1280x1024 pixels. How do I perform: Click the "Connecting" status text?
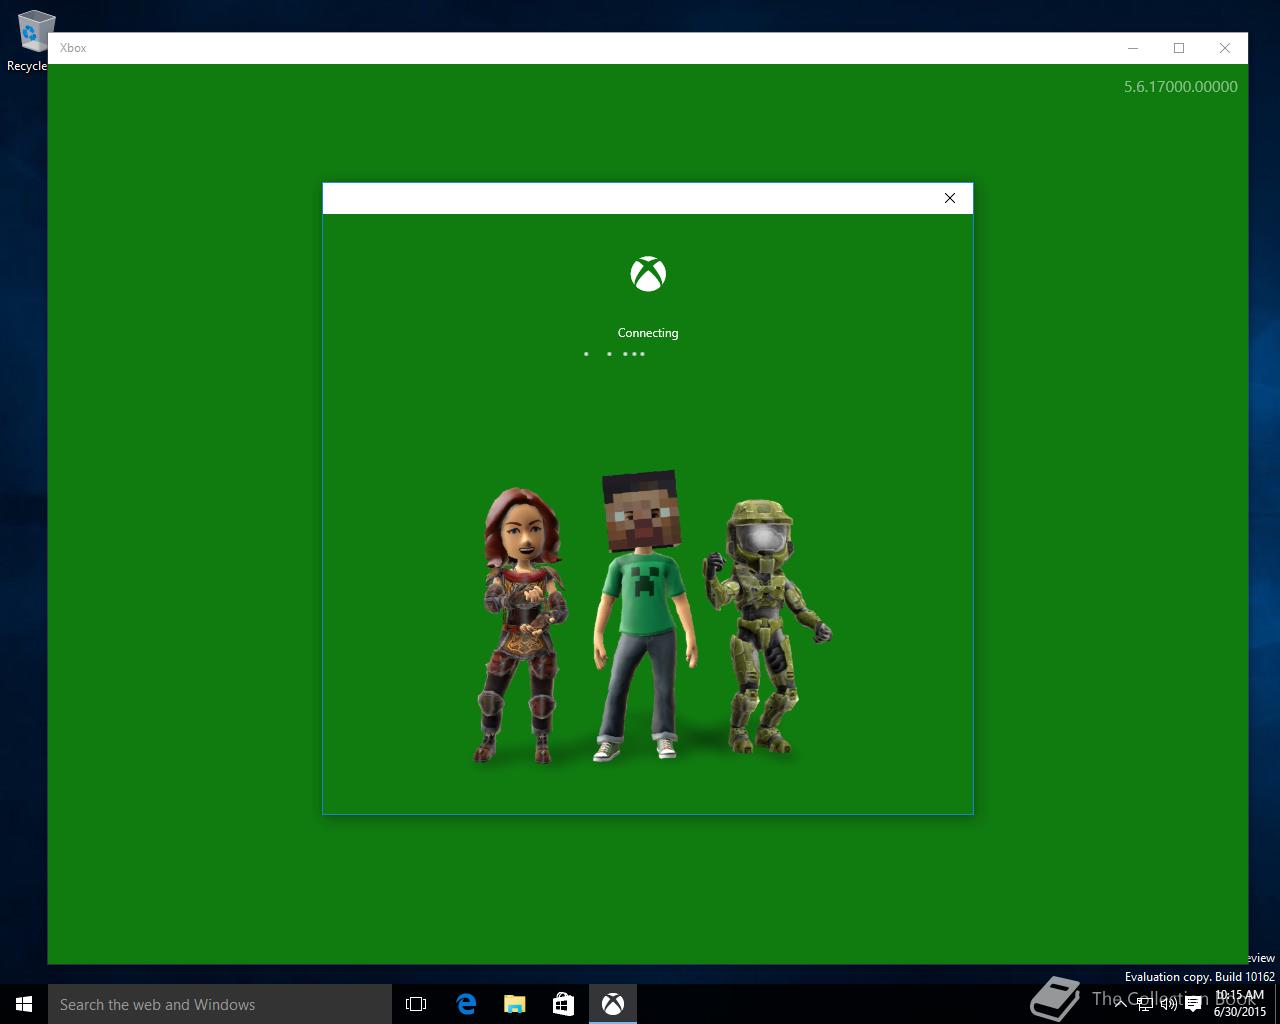point(648,333)
